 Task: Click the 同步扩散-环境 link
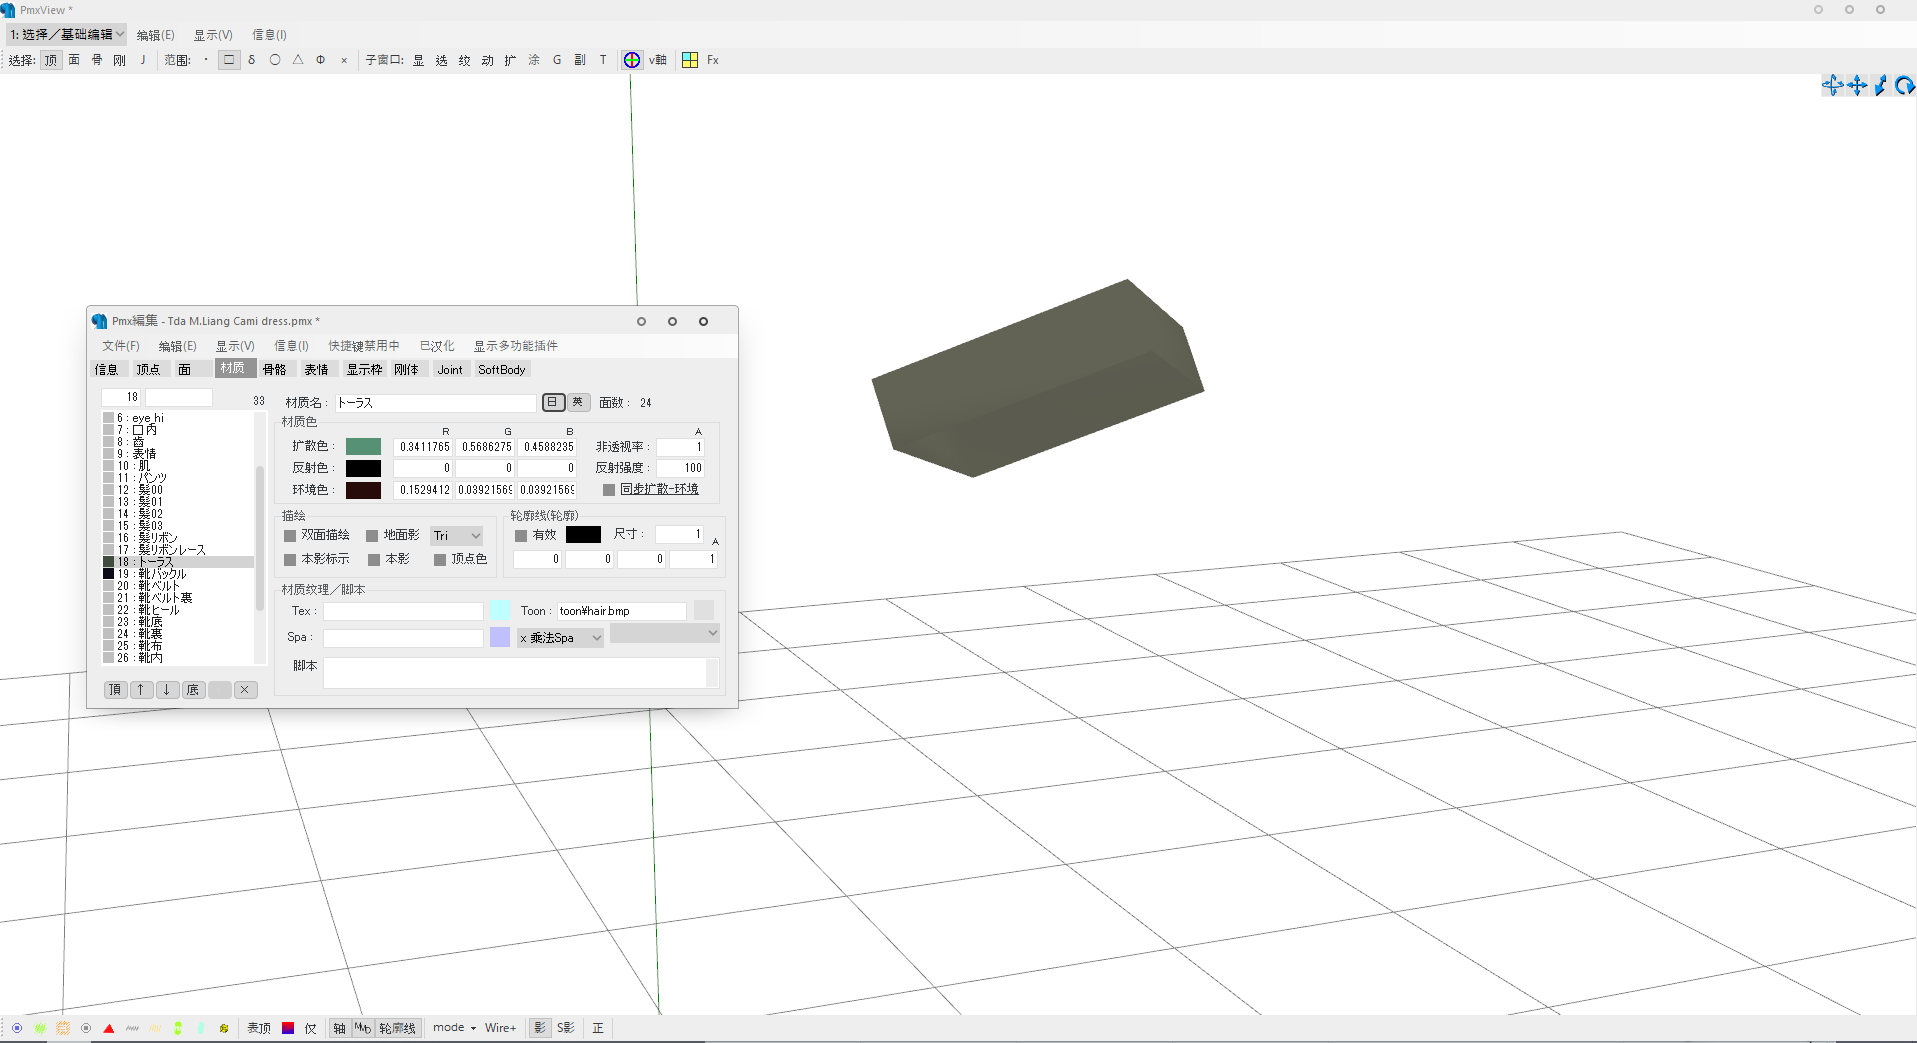[x=659, y=490]
